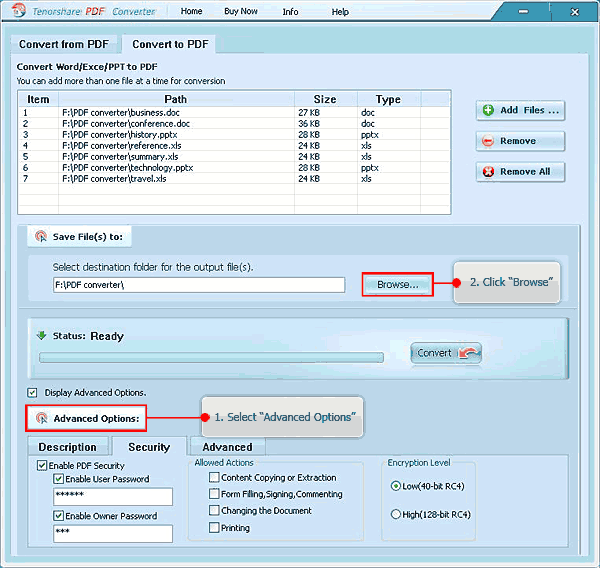Image resolution: width=600 pixels, height=568 pixels.
Task: Toggle Enable User Password checkbox
Action: tap(58, 479)
